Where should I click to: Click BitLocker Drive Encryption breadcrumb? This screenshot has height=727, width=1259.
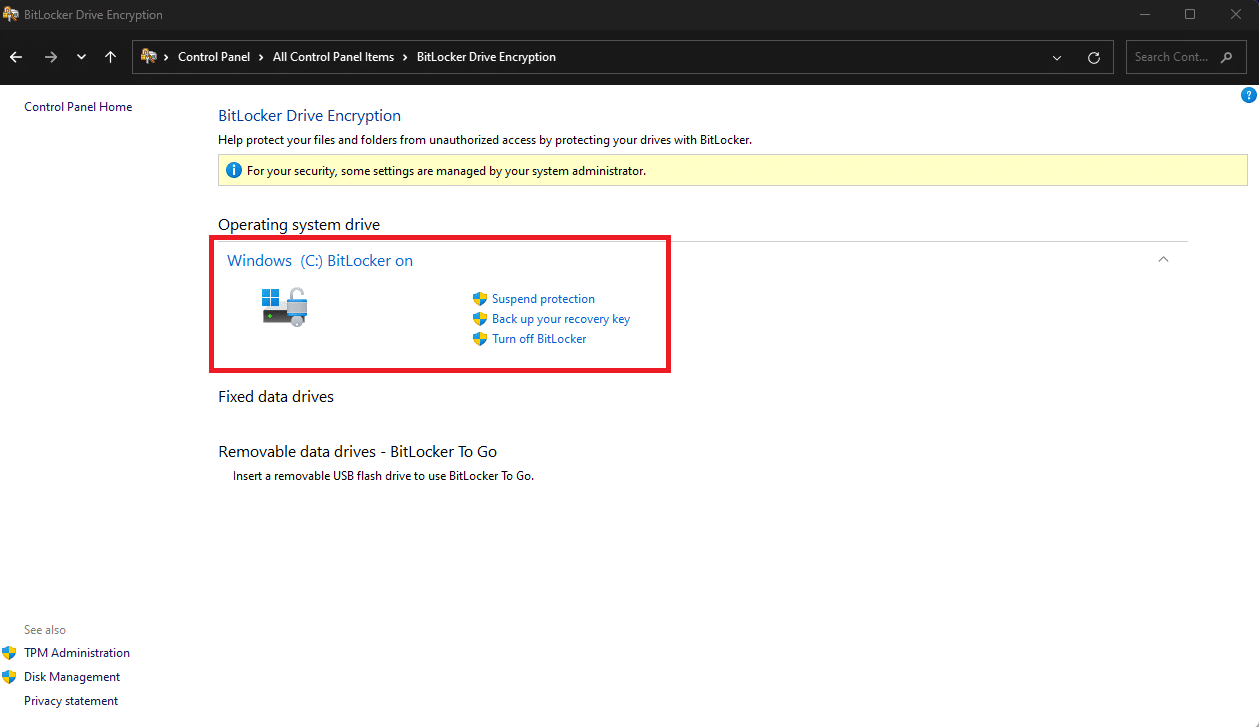[x=486, y=57]
